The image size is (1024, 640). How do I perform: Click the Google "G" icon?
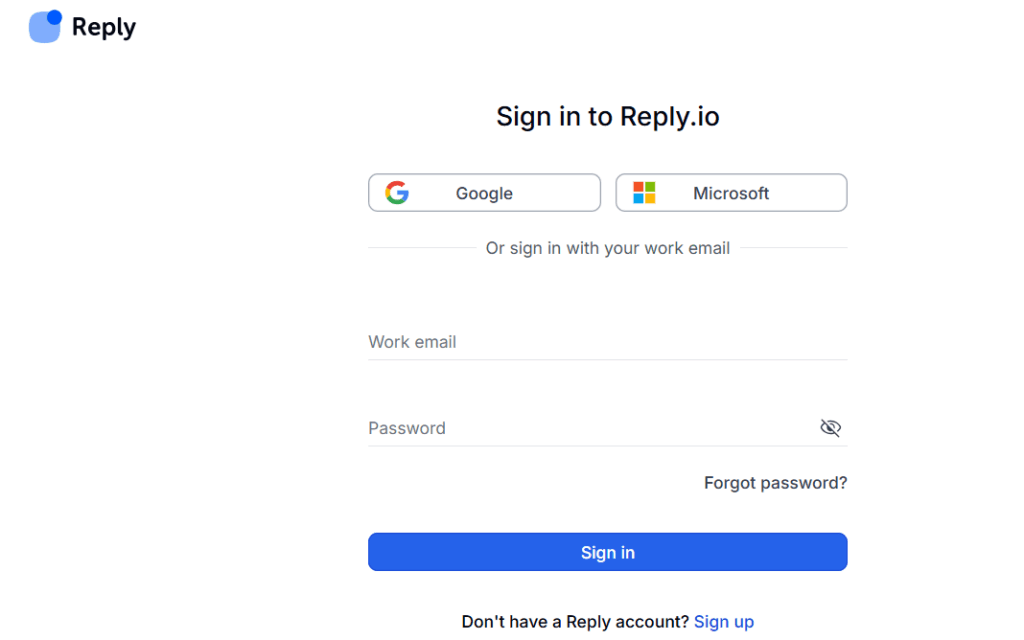tap(397, 193)
